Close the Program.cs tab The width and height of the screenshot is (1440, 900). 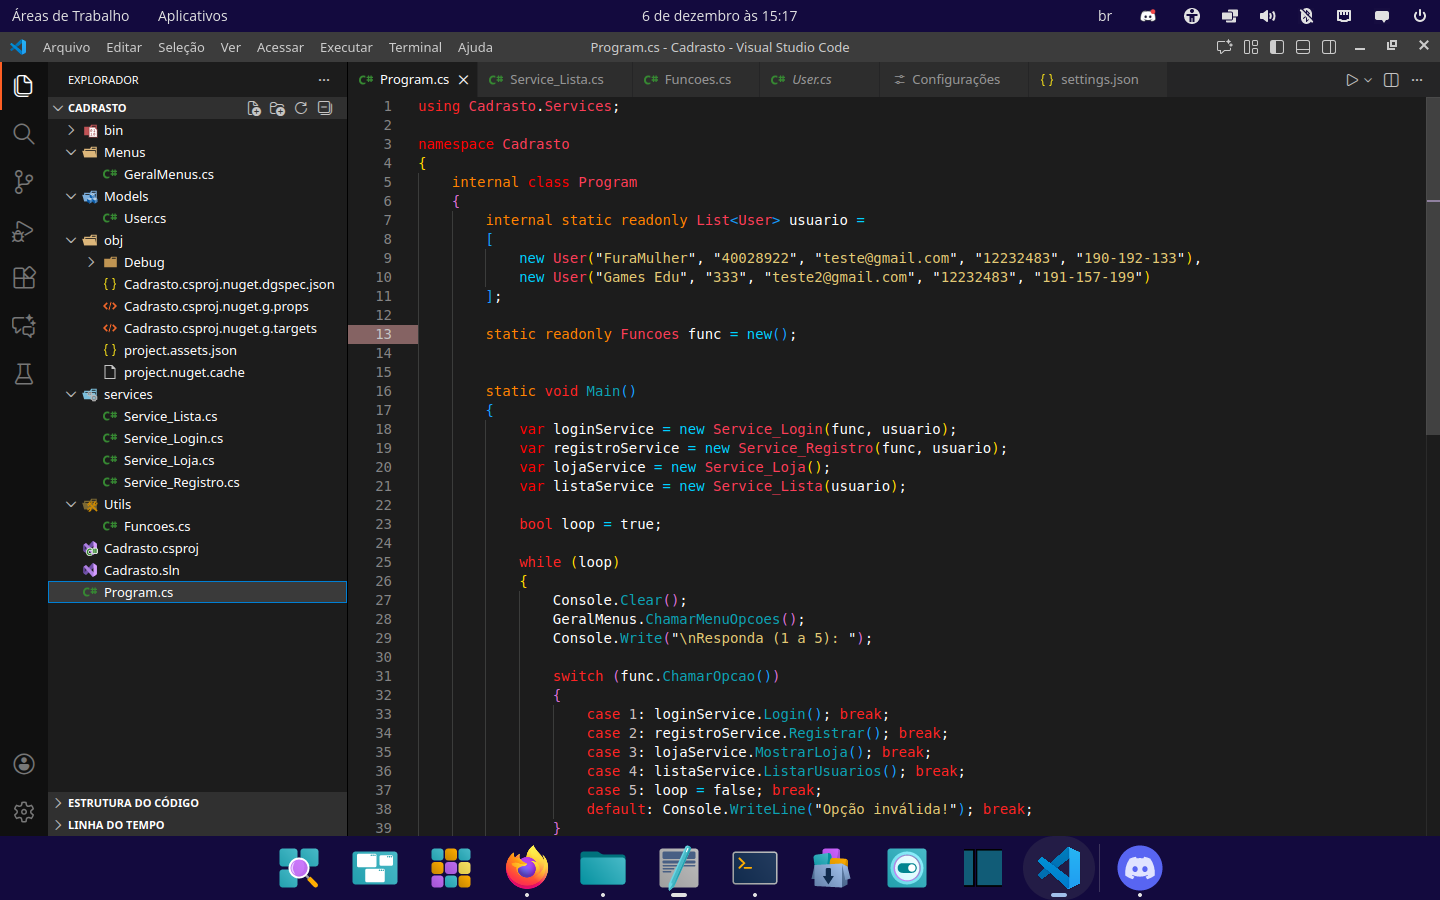(x=463, y=80)
